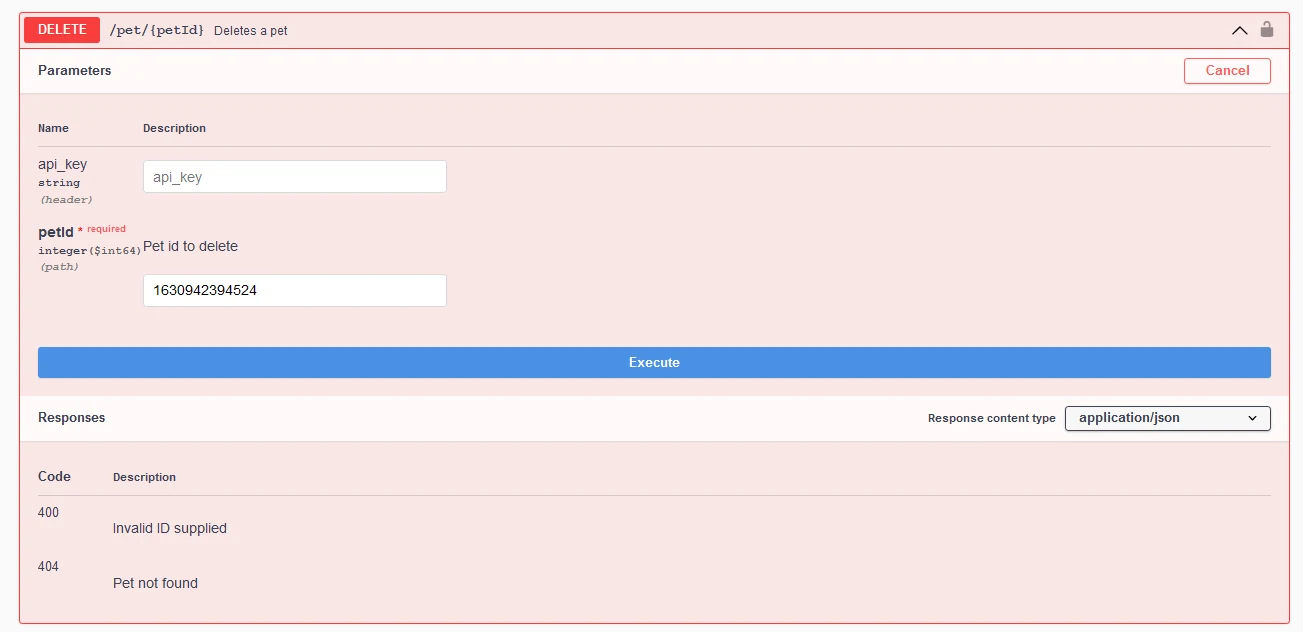Click the /pet/{petId} endpoint path
Viewport: 1303px width, 632px height.
coord(157,31)
